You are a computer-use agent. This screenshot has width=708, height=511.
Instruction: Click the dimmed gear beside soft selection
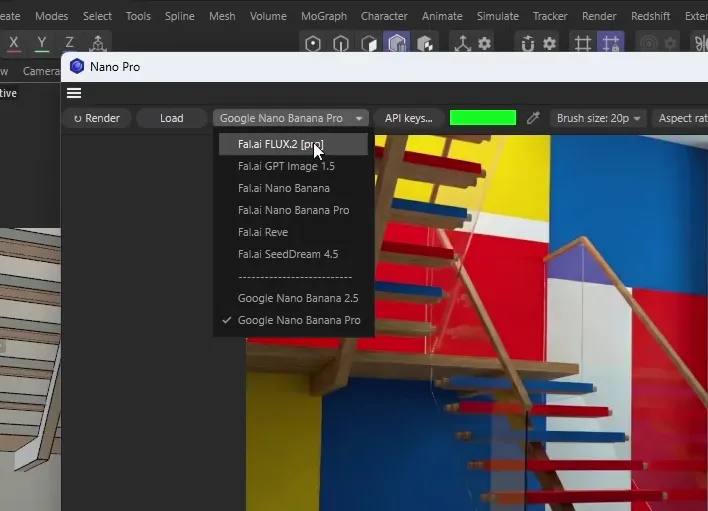671,43
